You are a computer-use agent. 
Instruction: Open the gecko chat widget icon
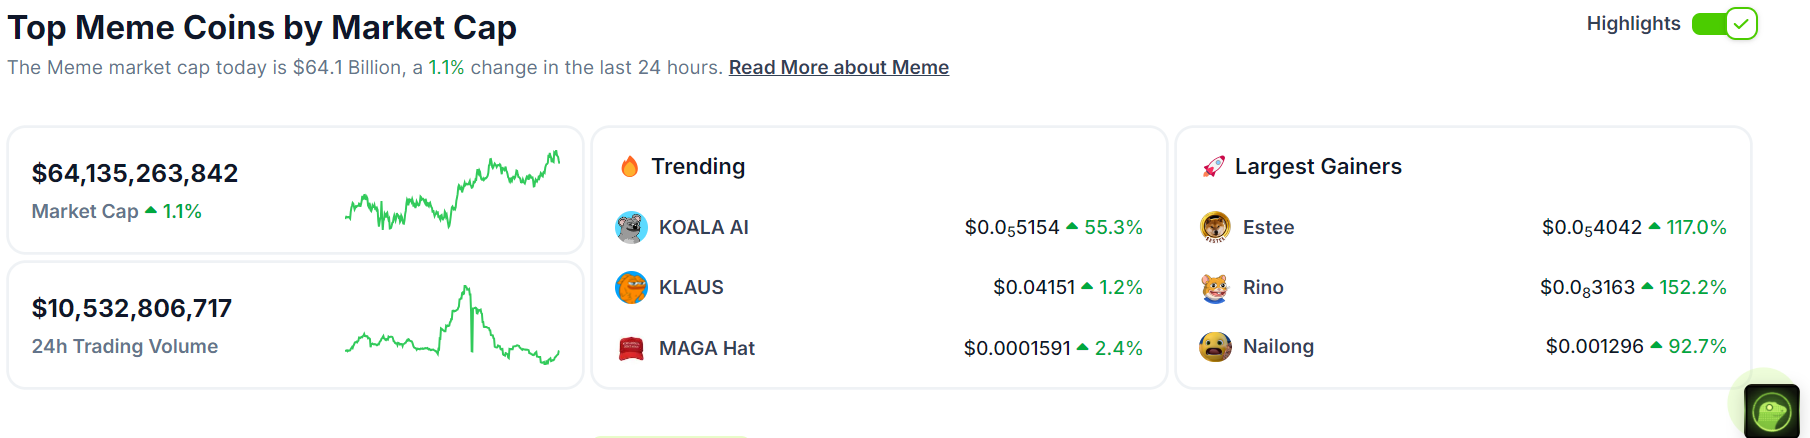click(1771, 411)
